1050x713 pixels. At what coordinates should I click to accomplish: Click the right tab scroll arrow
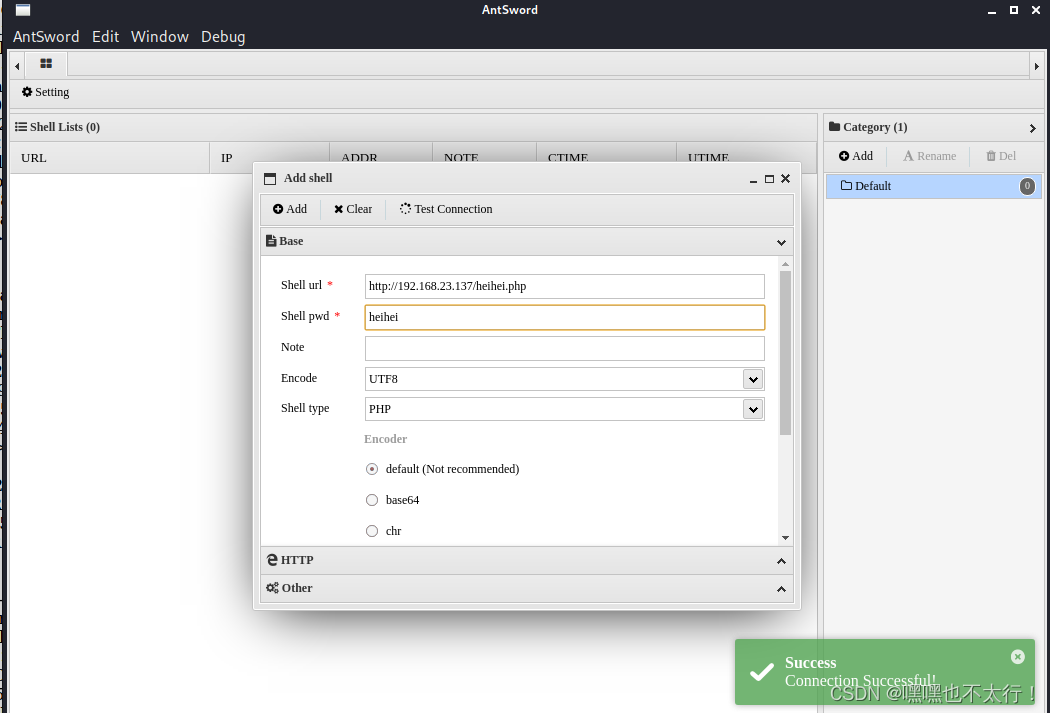[1037, 66]
